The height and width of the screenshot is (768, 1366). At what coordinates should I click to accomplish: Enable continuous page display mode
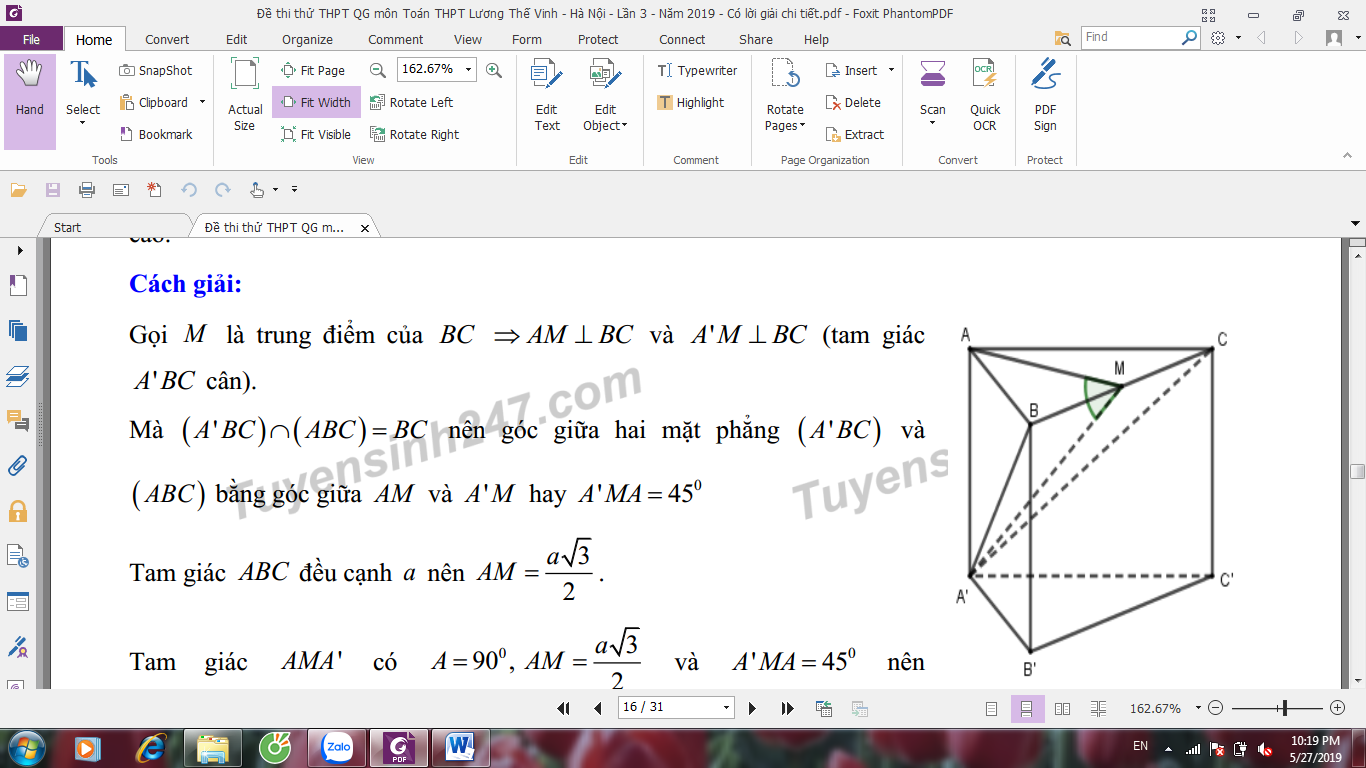click(1027, 709)
